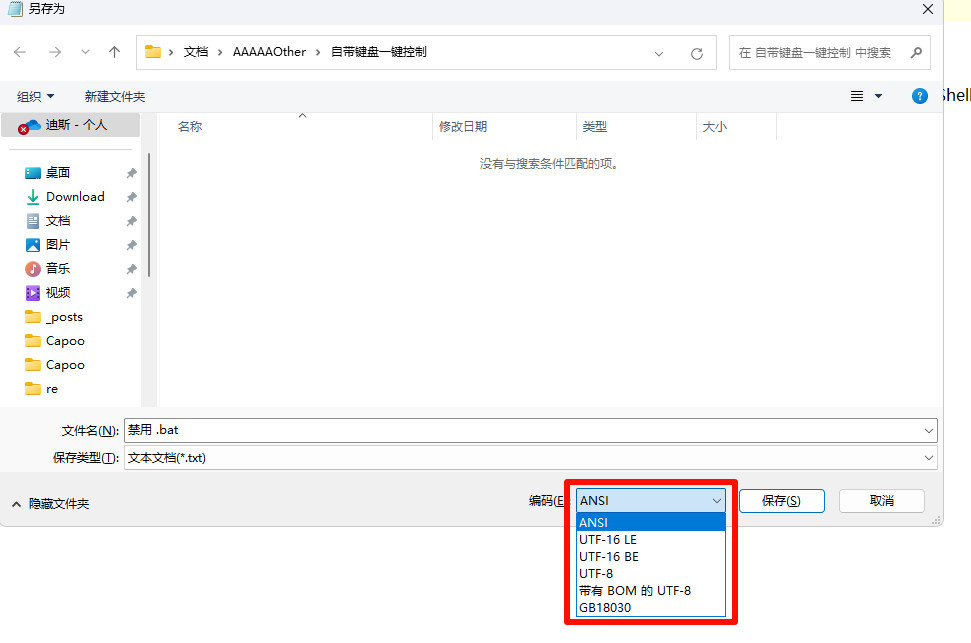Choose UTF-8 from encoding list
971x643 pixels.
(x=596, y=574)
